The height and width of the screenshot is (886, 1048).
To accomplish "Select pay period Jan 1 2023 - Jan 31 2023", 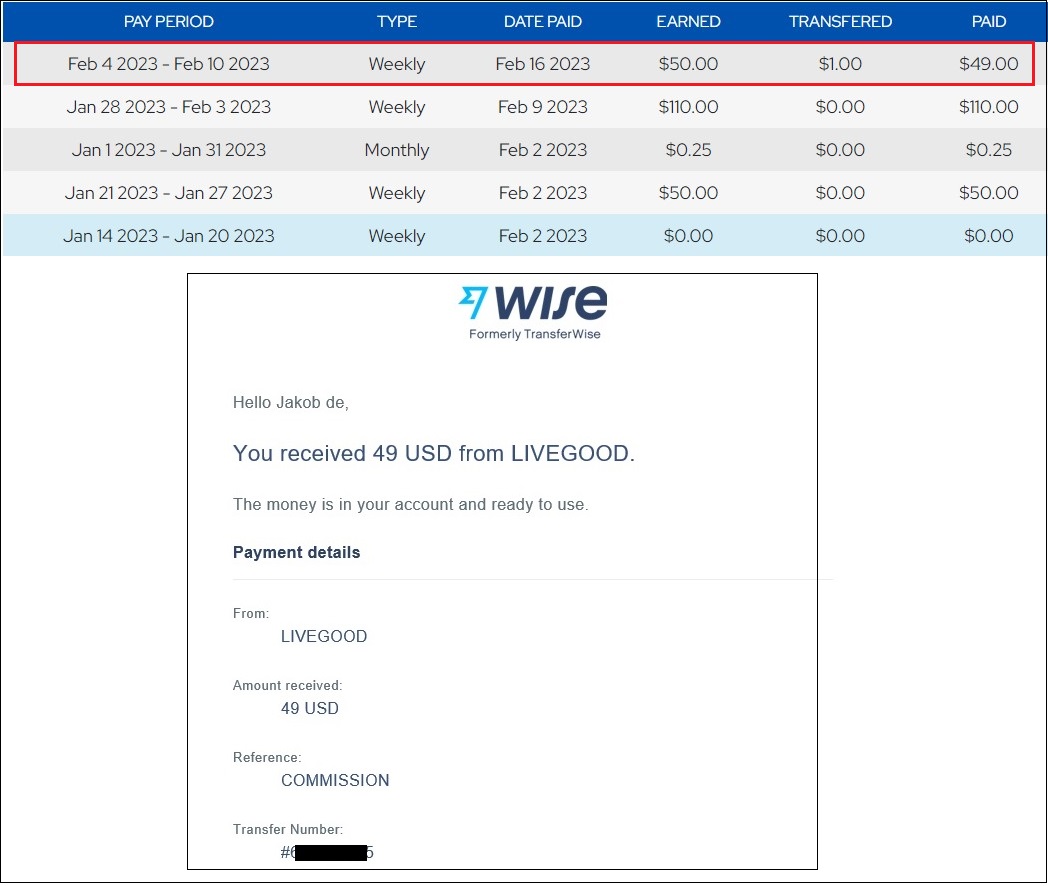I will [168, 150].
